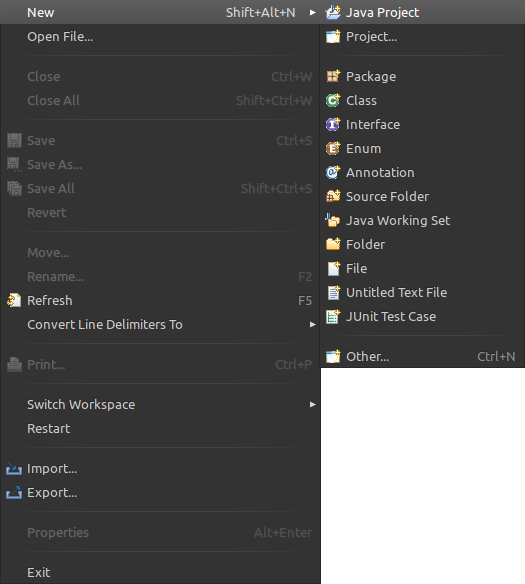The width and height of the screenshot is (525, 584).
Task: Expand Convert Line Delimiters To submenu
Action: pyautogui.click(x=313, y=324)
